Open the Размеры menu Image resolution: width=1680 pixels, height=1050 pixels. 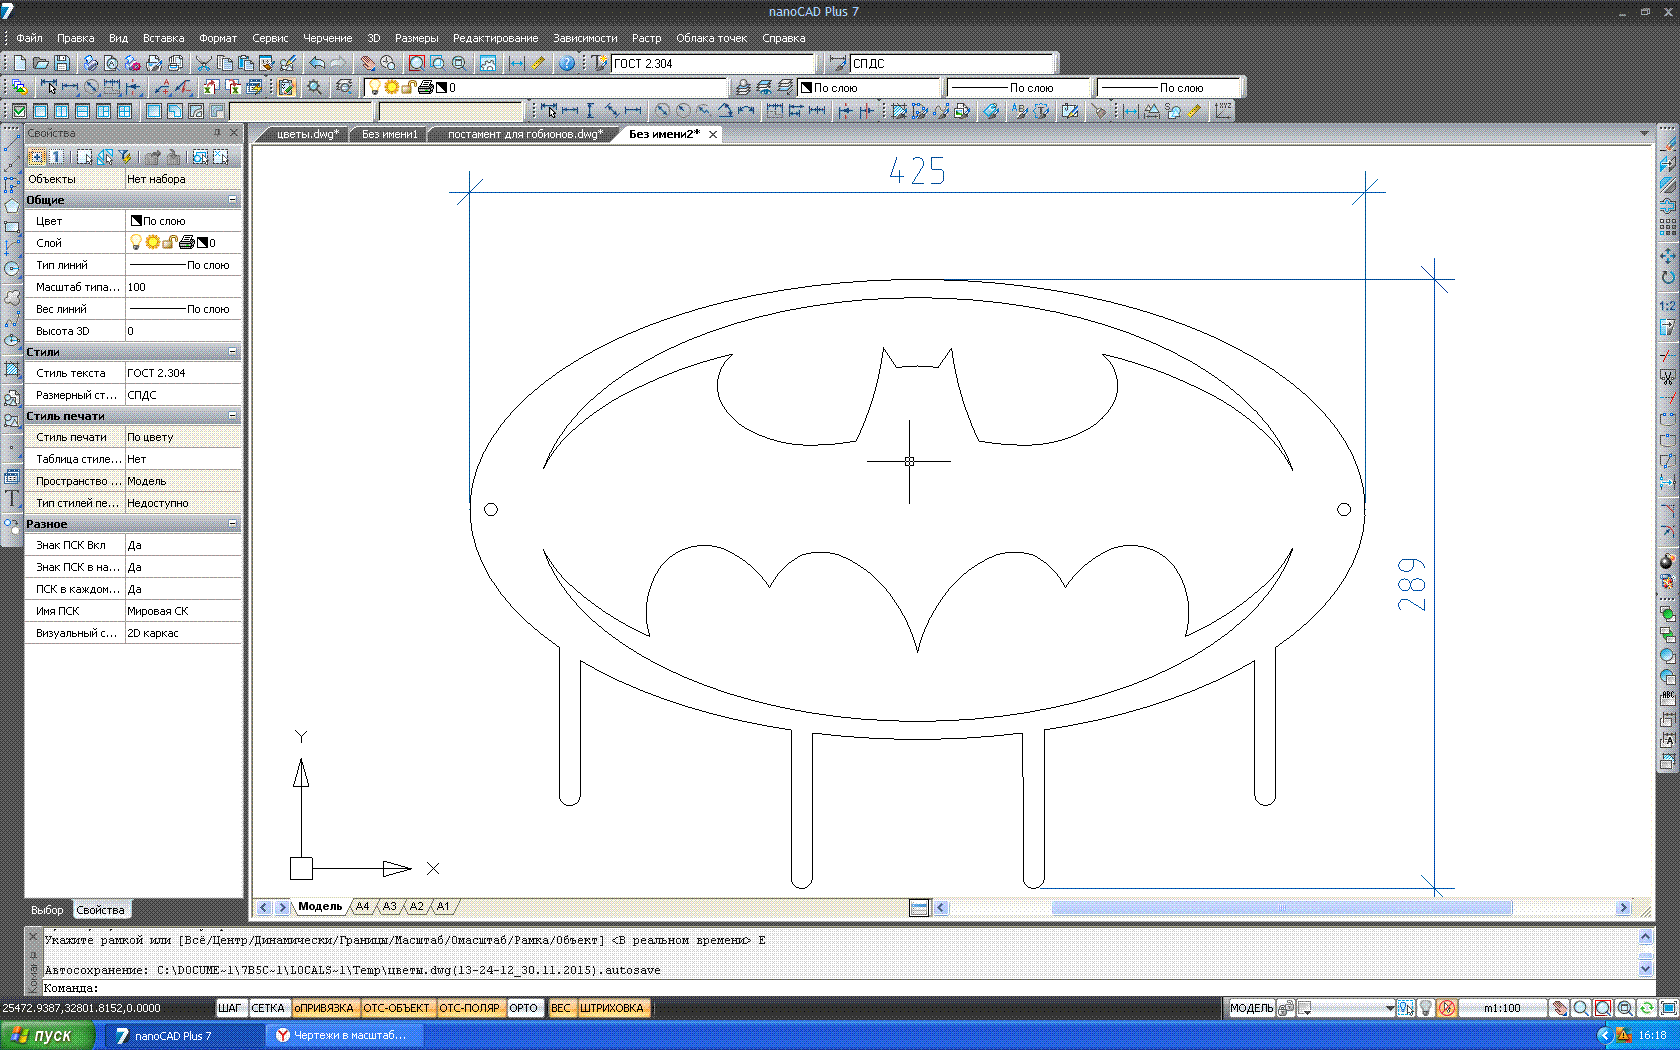417,38
